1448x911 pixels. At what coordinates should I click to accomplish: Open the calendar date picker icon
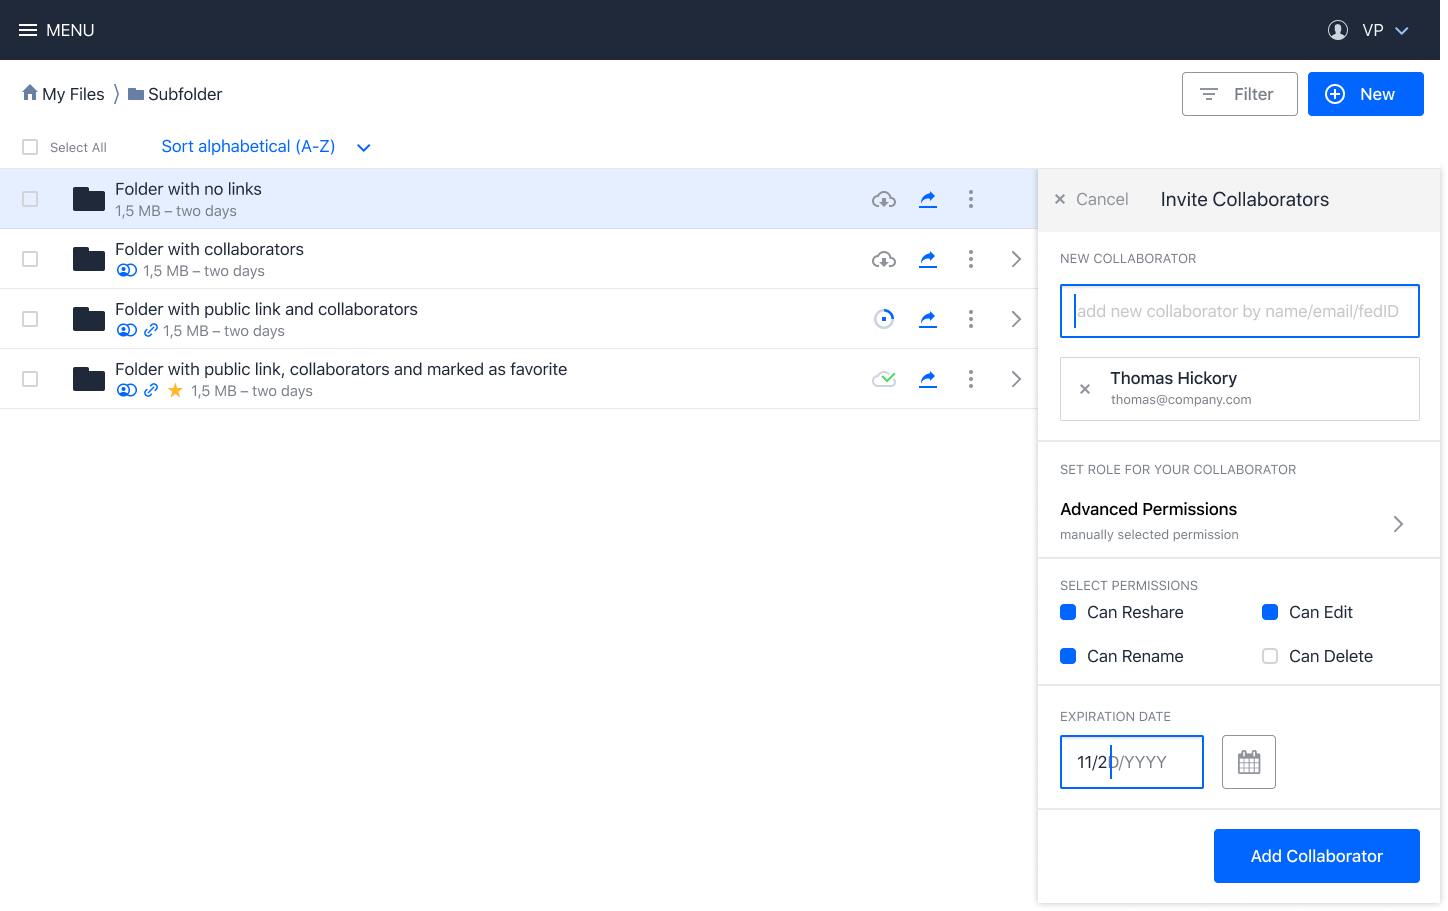pos(1249,762)
